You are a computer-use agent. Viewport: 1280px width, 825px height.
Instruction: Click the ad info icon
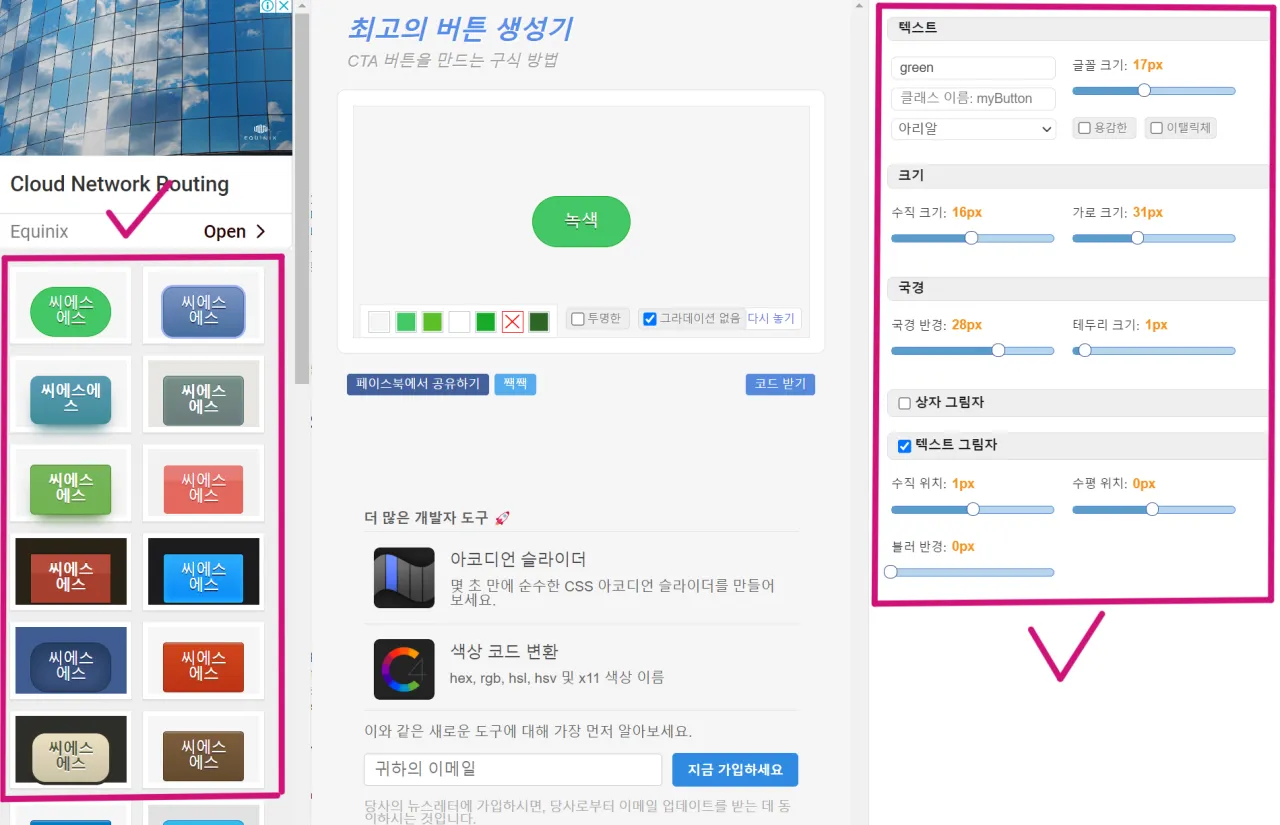point(267,6)
